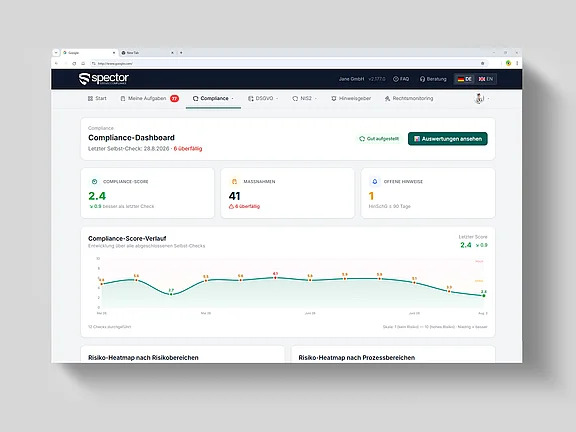This screenshot has width=576, height=432.
Task: Click the Offene Hinweise count 1
Action: pos(371,196)
